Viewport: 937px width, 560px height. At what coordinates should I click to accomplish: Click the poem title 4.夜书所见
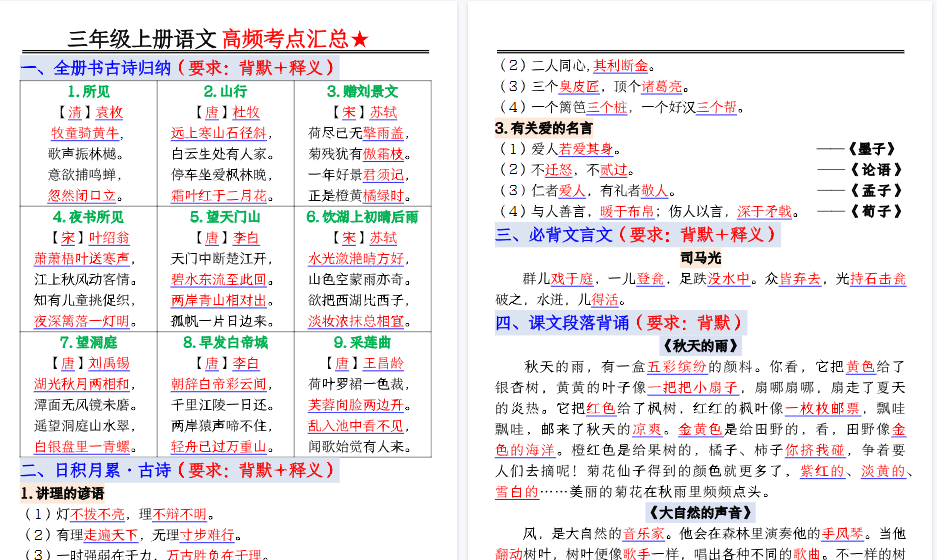click(88, 216)
